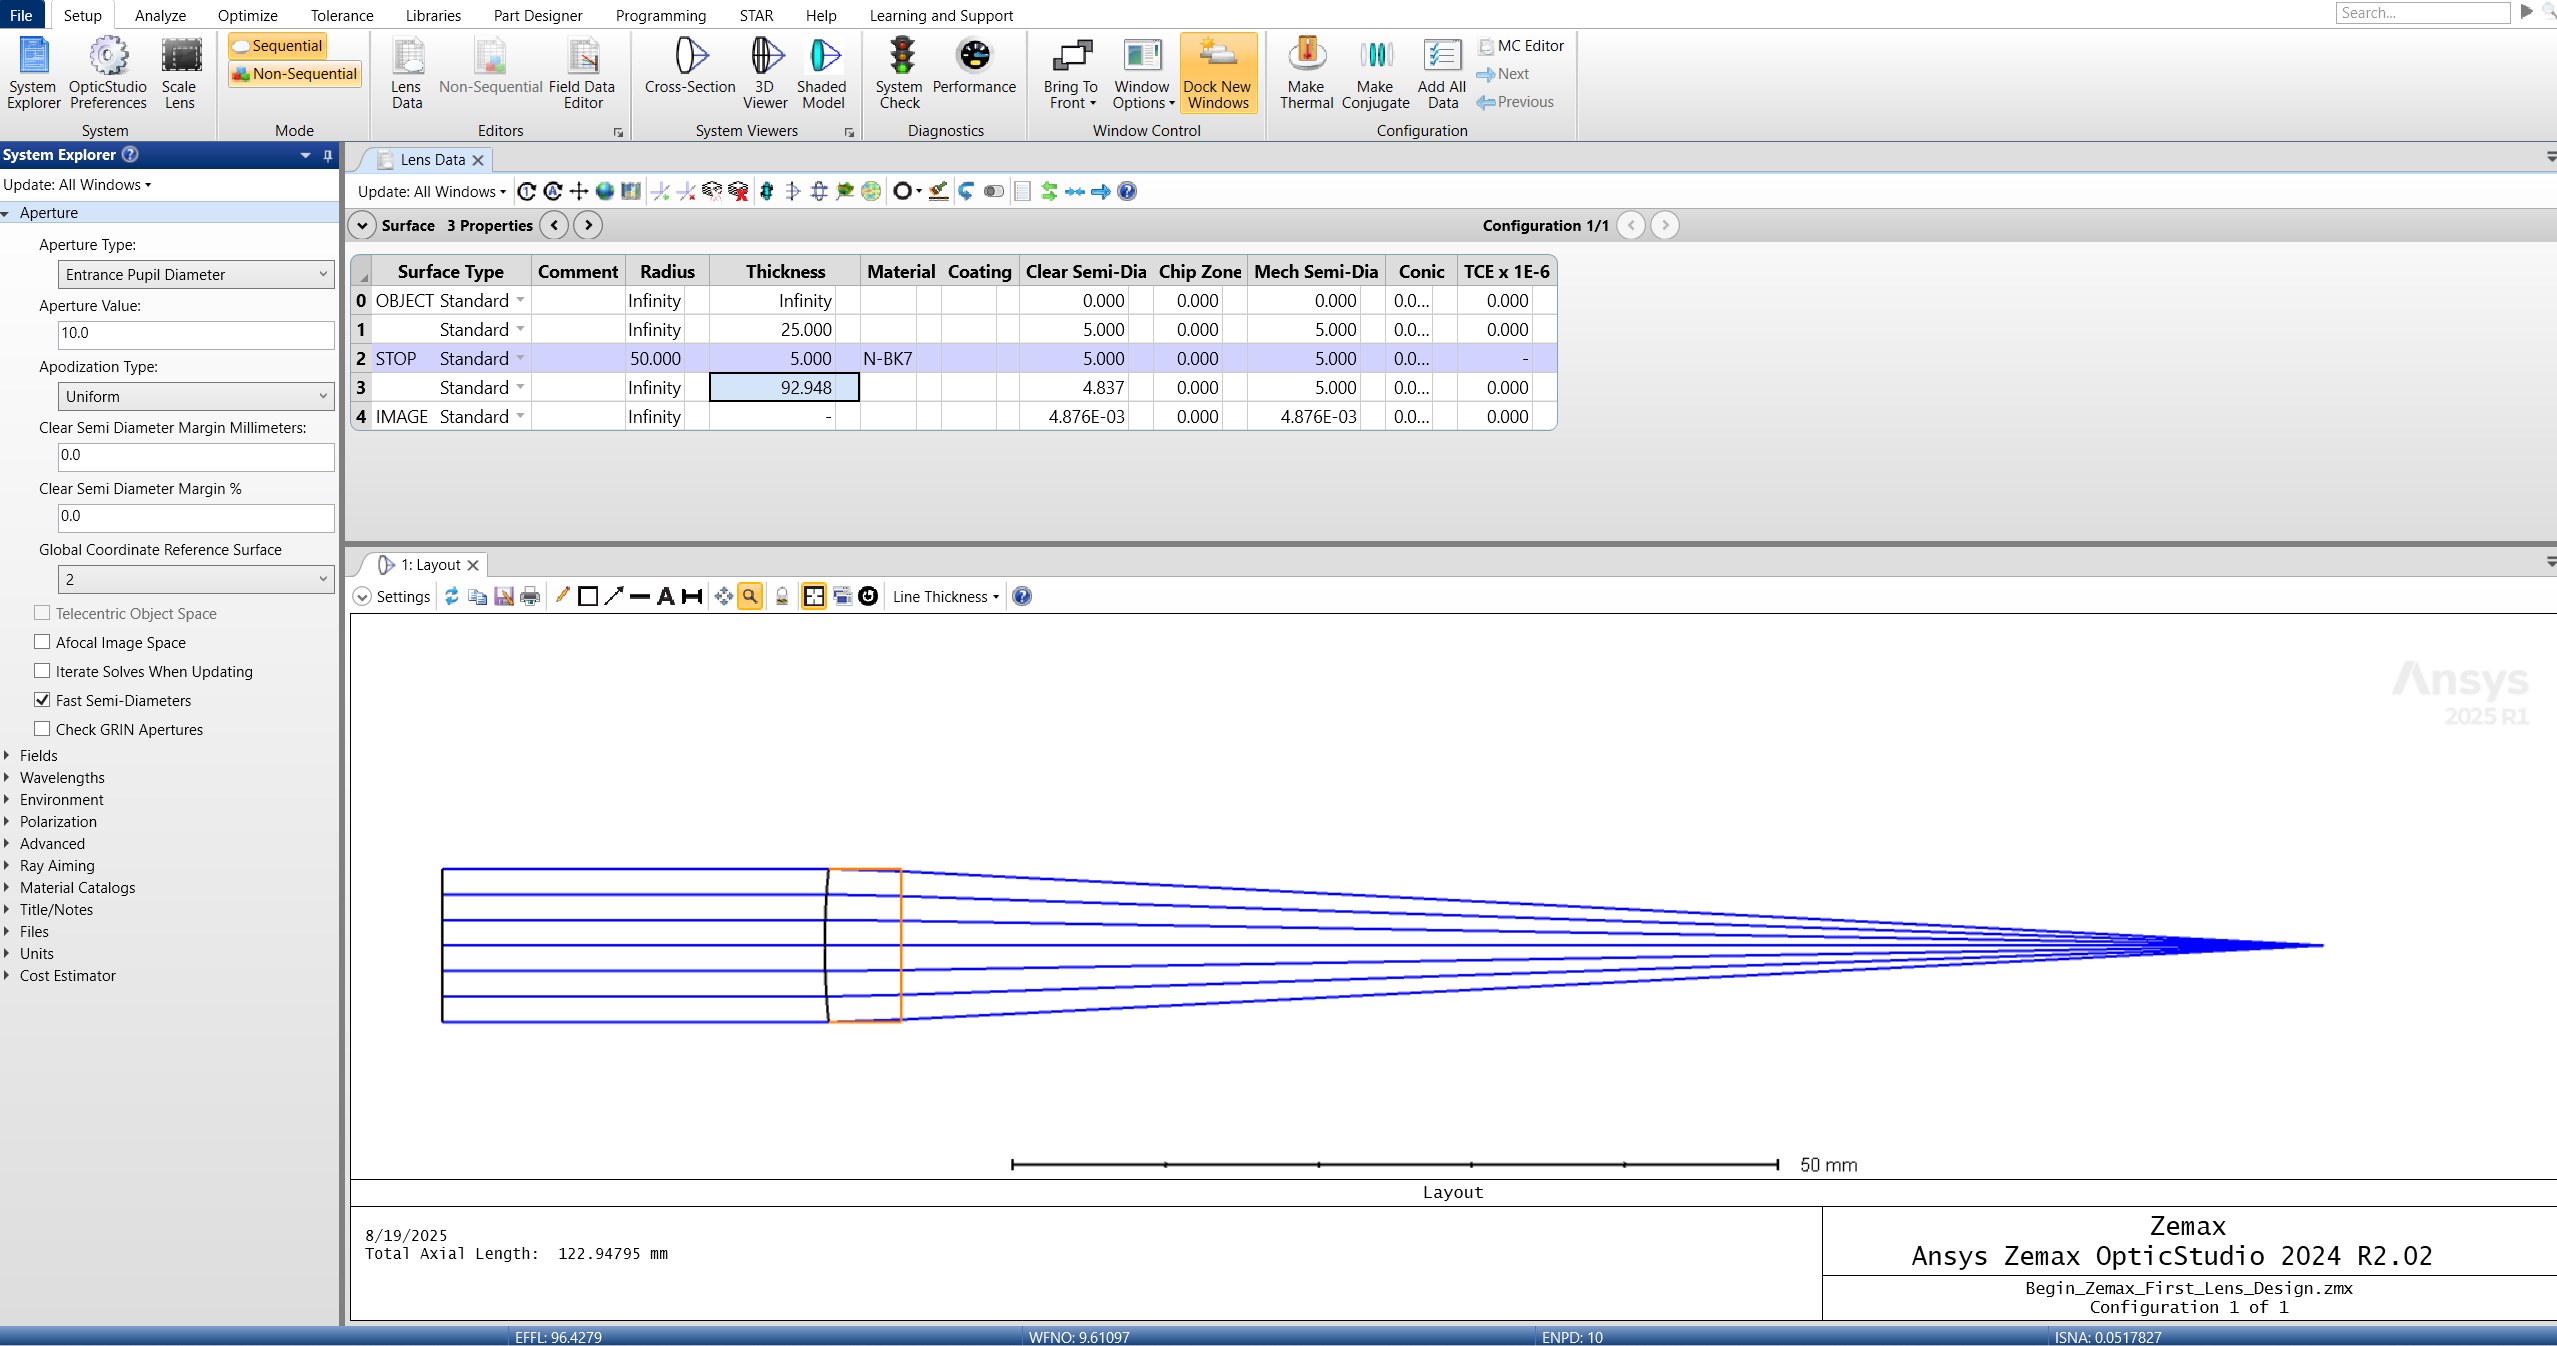Toggle Iterate Solves When Updating
Viewport: 2557px width, 1346px height.
tap(42, 671)
